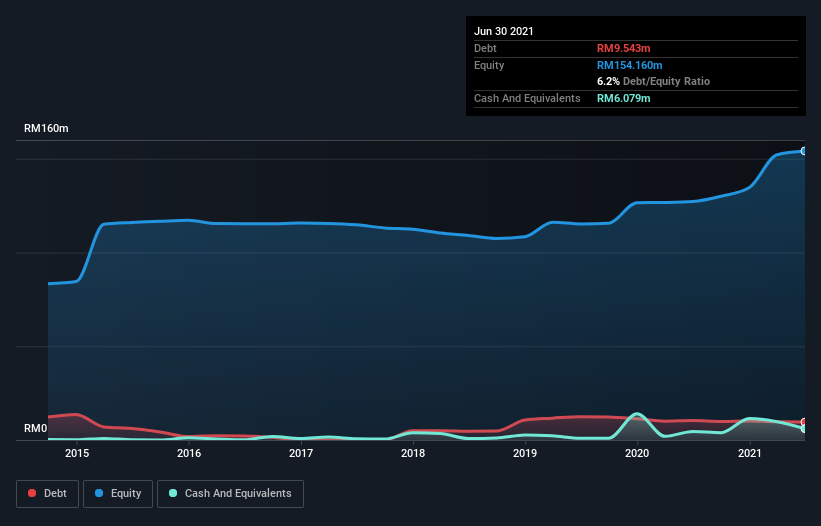The width and height of the screenshot is (821, 526).
Task: Click the Equity row label in tooltip
Action: (489, 65)
